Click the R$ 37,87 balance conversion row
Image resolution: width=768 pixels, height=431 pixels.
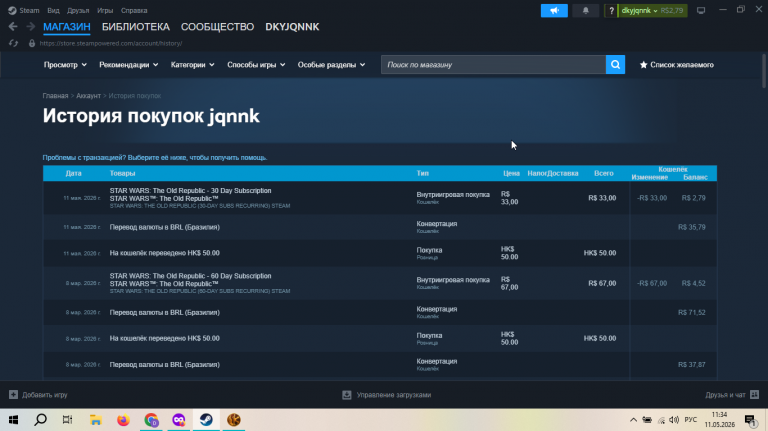coord(380,364)
